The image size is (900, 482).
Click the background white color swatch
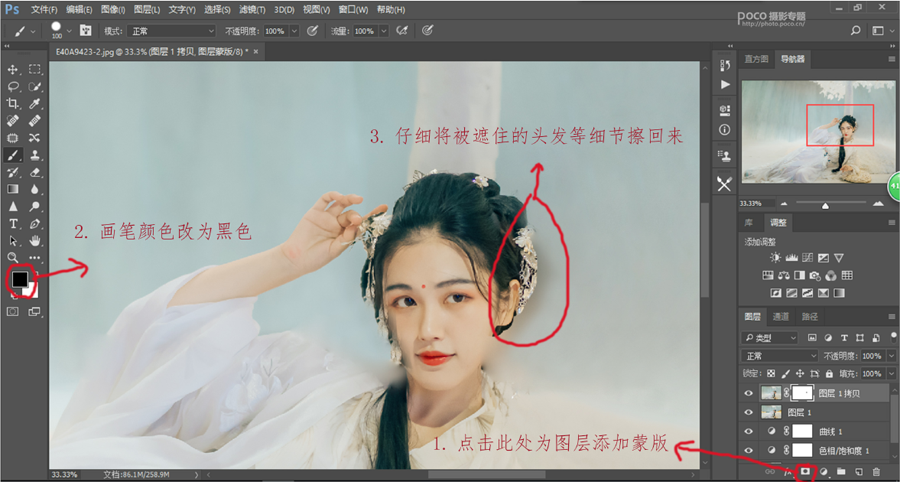(32, 292)
